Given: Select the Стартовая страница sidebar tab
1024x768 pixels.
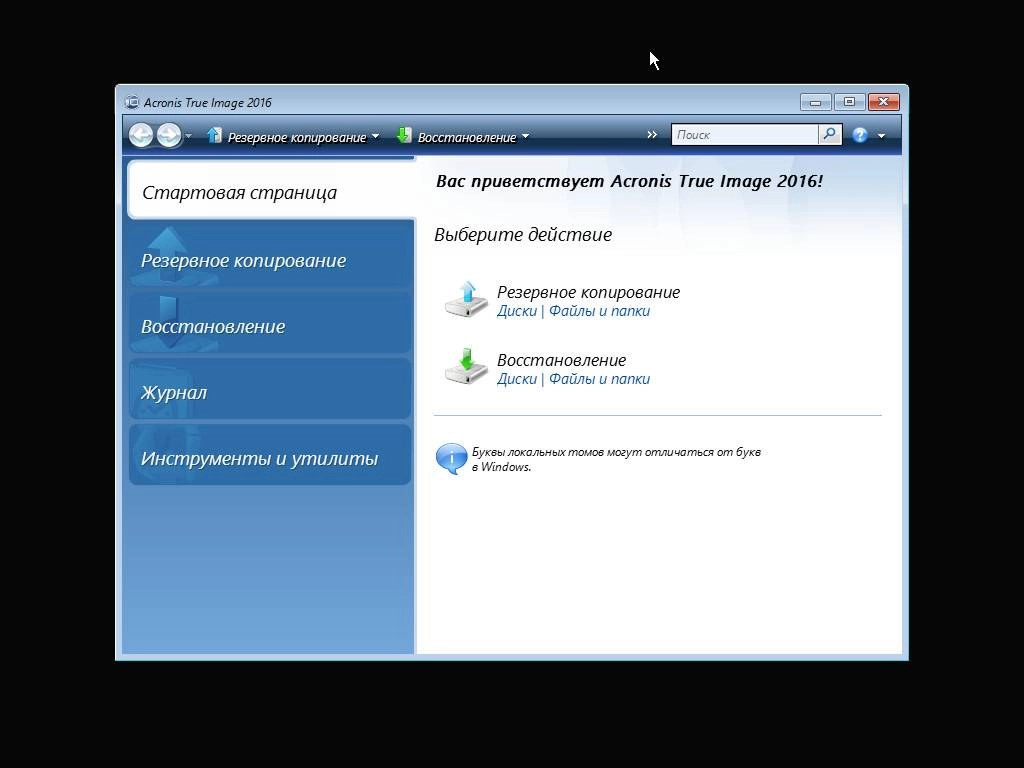Looking at the screenshot, I should [x=271, y=190].
